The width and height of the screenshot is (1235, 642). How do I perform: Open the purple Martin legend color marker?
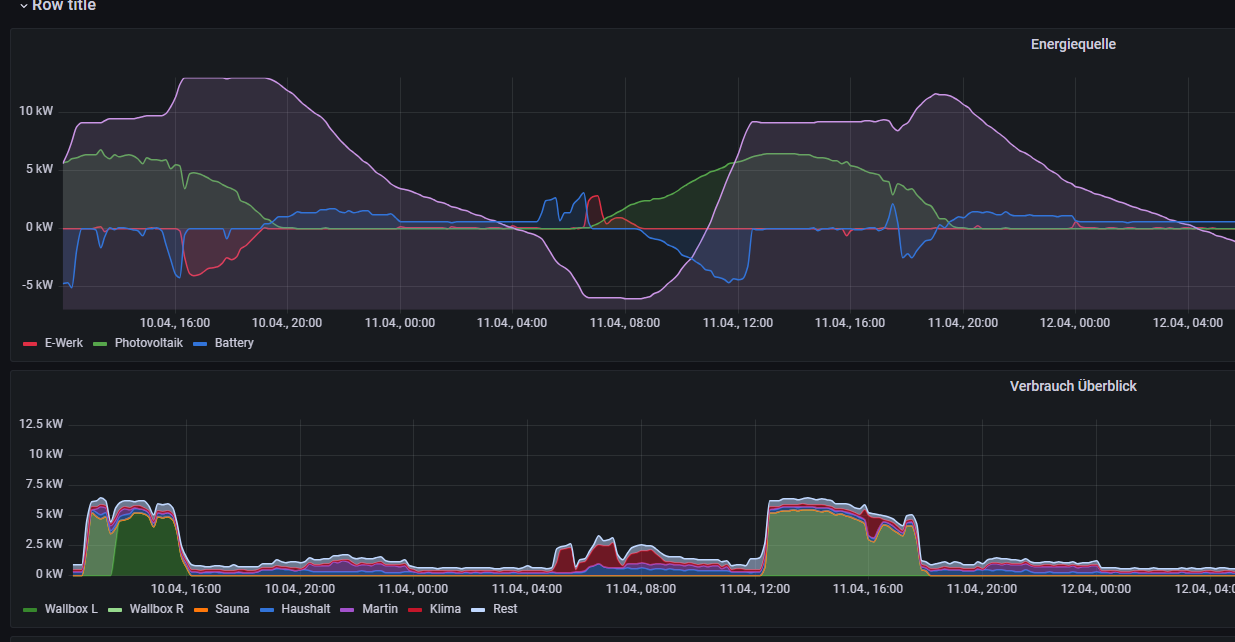(348, 610)
